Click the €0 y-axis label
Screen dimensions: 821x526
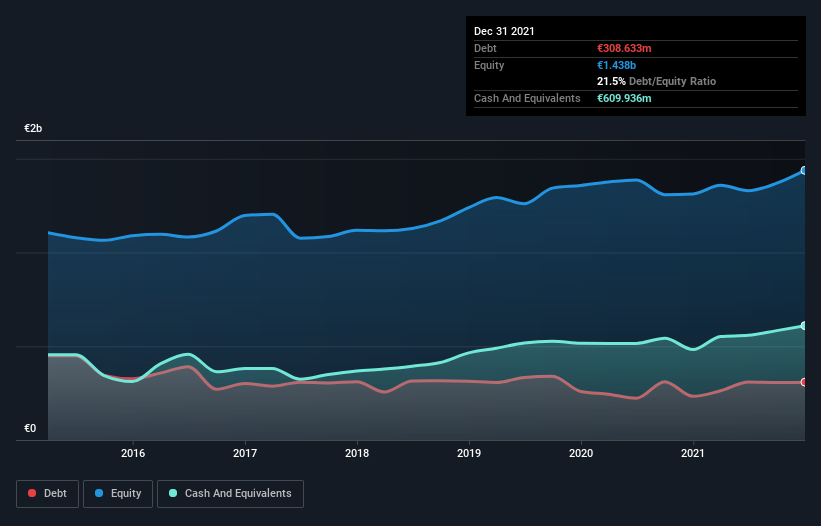point(30,428)
